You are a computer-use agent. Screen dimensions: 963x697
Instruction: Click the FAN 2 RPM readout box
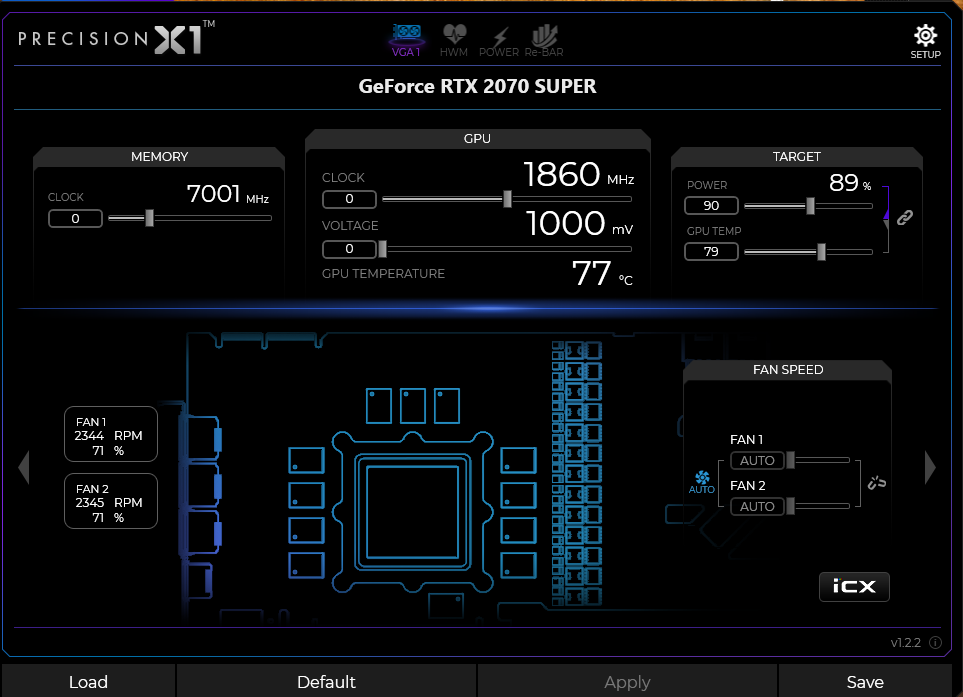(x=111, y=501)
